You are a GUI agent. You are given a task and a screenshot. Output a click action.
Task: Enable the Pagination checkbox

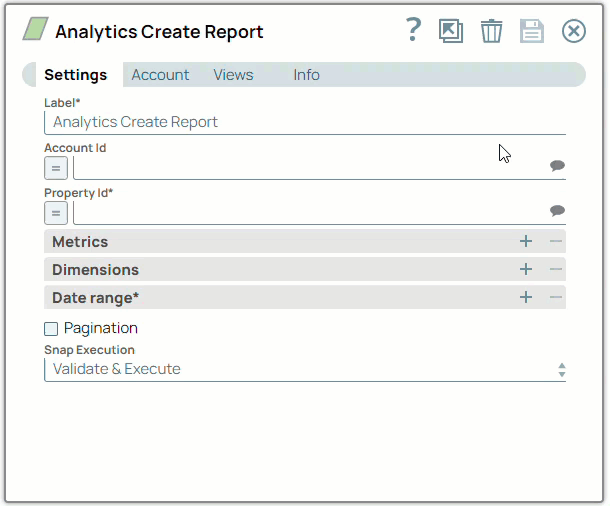pos(51,329)
